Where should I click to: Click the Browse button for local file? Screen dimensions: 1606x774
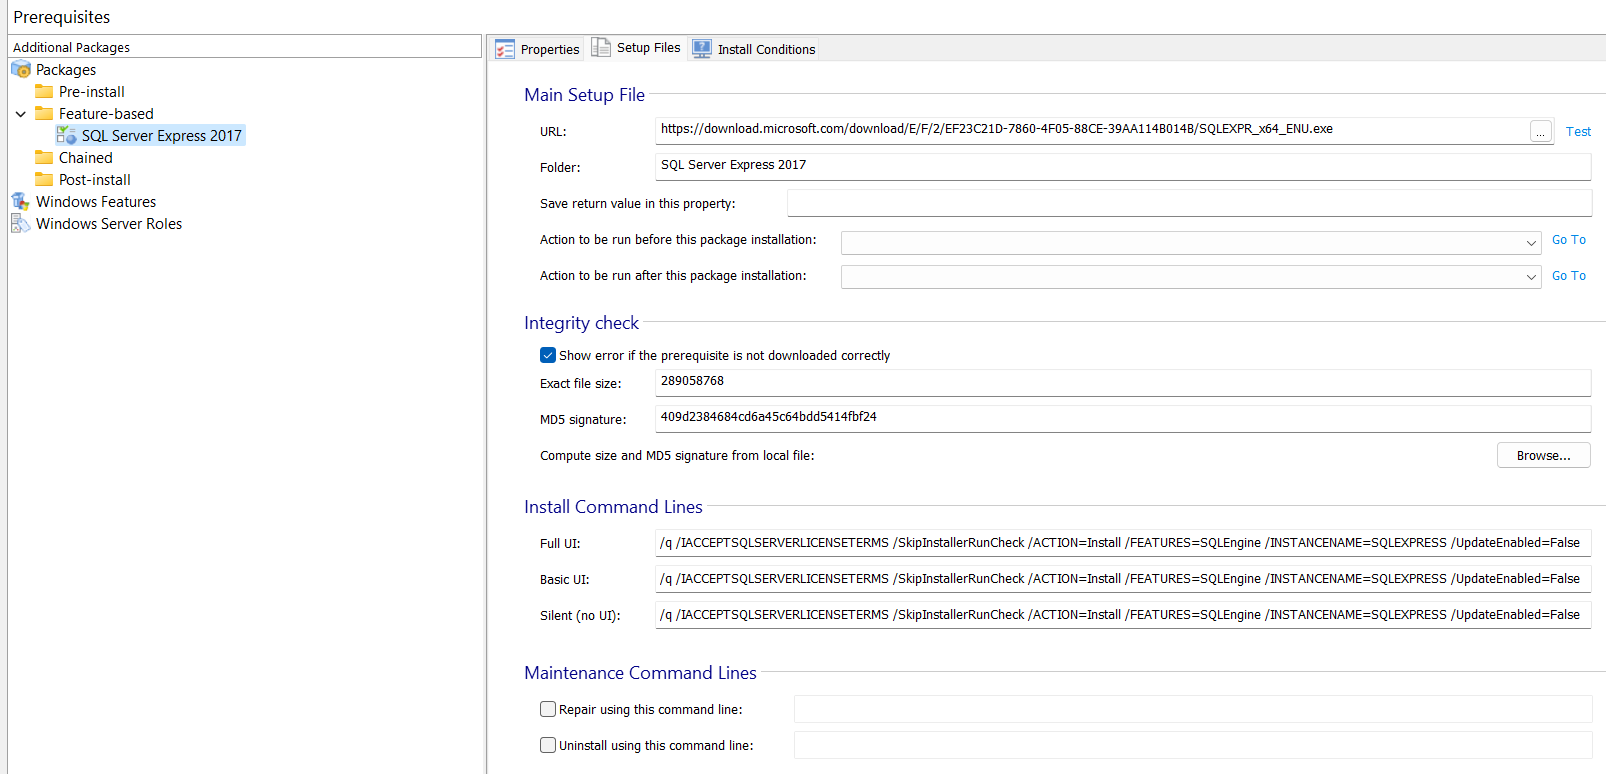(x=1543, y=455)
